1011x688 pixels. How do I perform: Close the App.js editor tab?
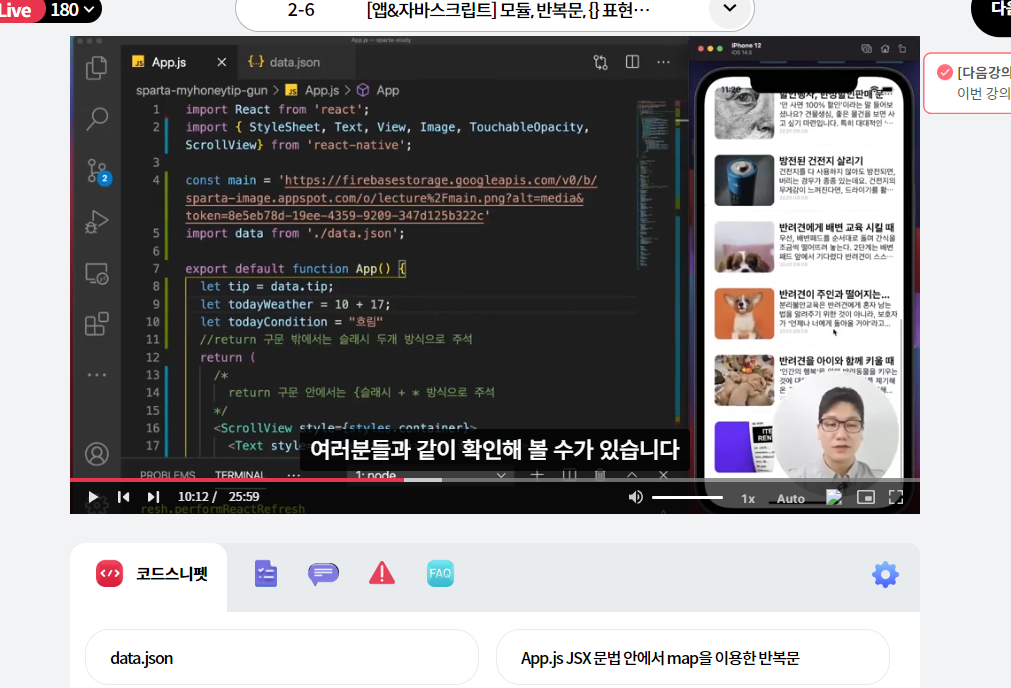(x=222, y=63)
